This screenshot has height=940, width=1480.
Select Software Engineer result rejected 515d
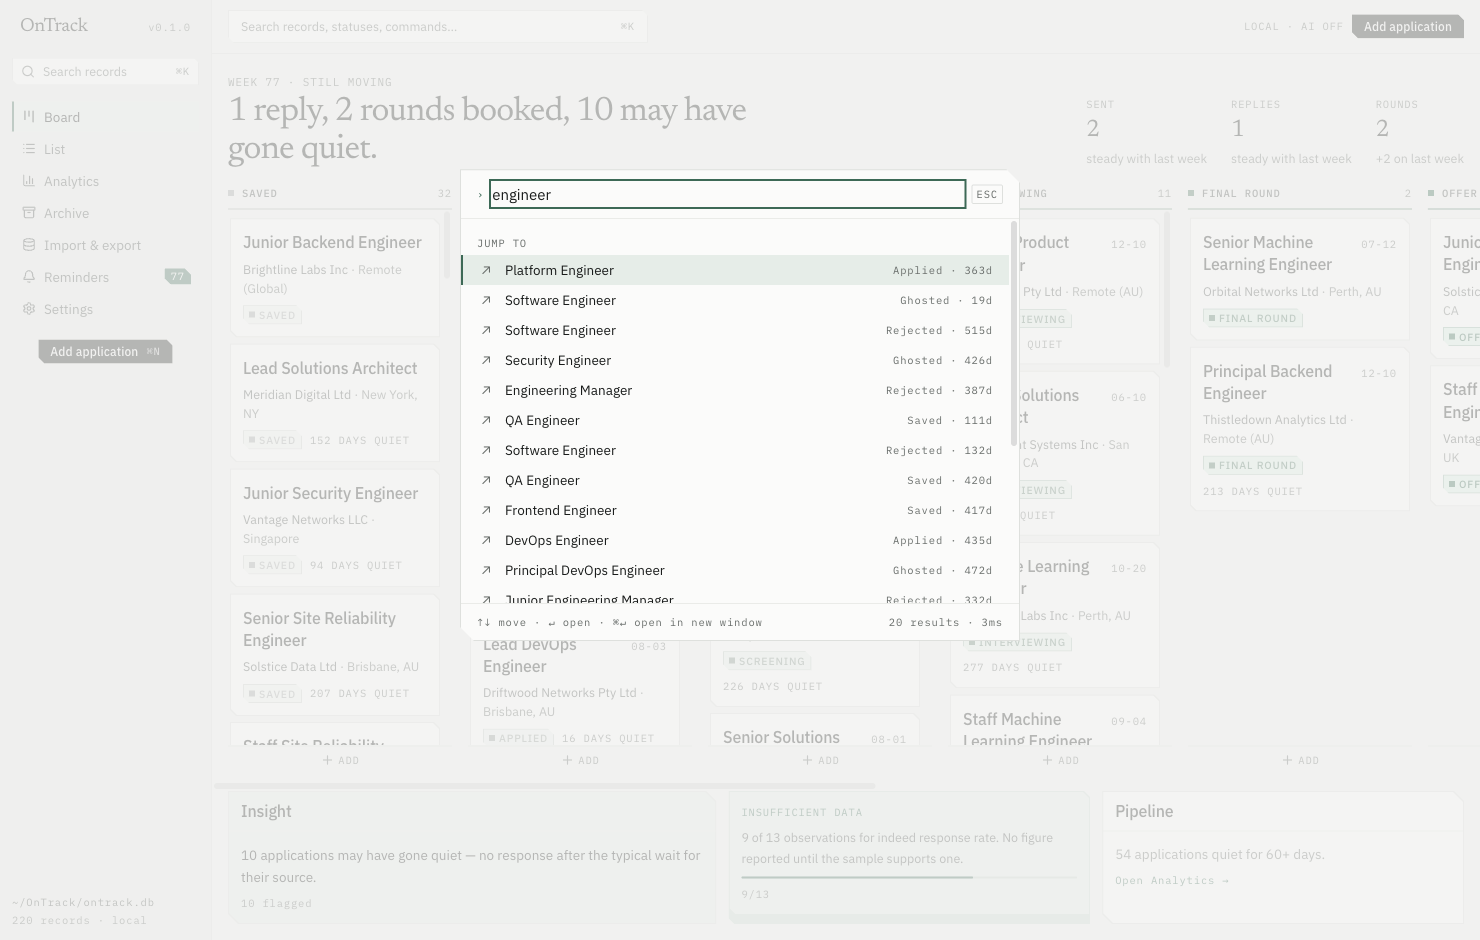point(735,330)
